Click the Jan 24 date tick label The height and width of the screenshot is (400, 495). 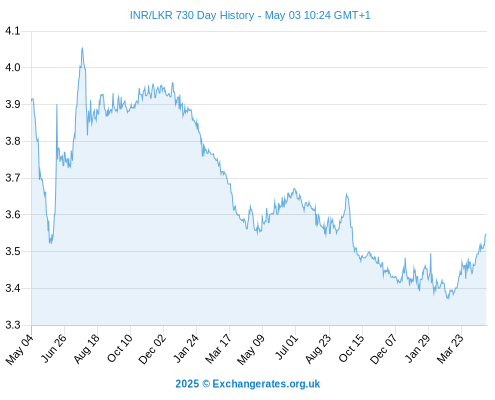(186, 348)
